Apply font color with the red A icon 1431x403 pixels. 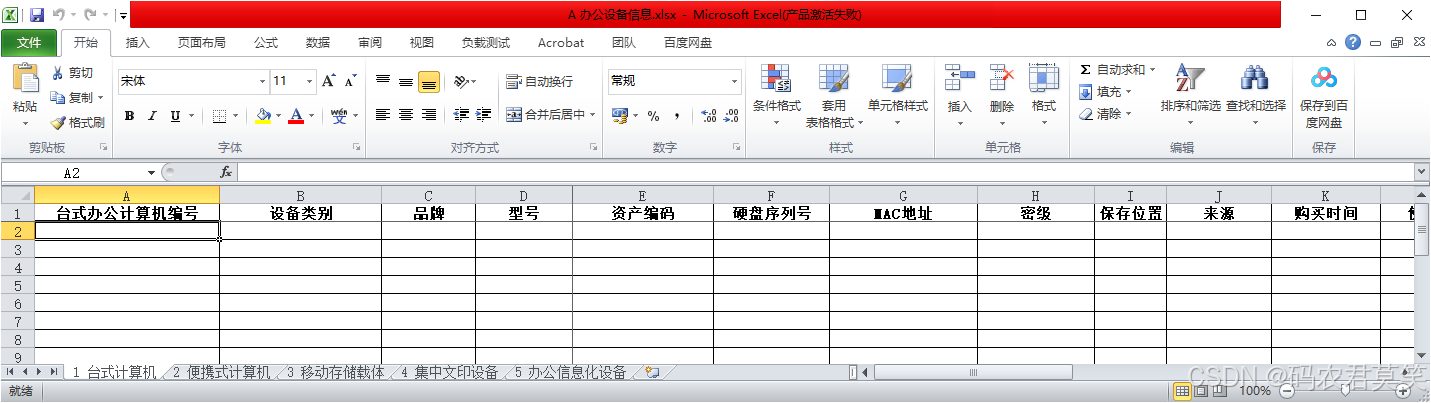click(296, 115)
